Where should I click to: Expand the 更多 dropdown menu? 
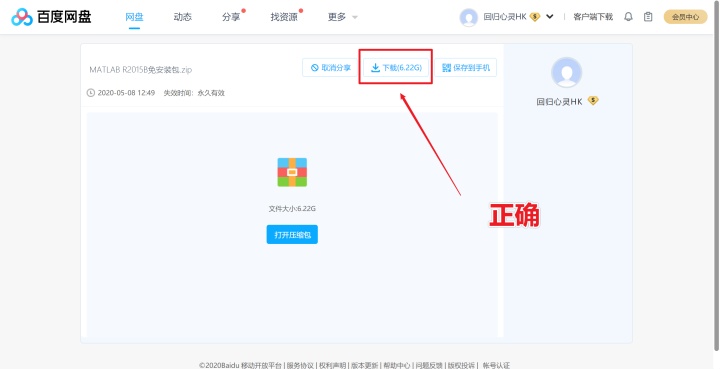pos(342,17)
